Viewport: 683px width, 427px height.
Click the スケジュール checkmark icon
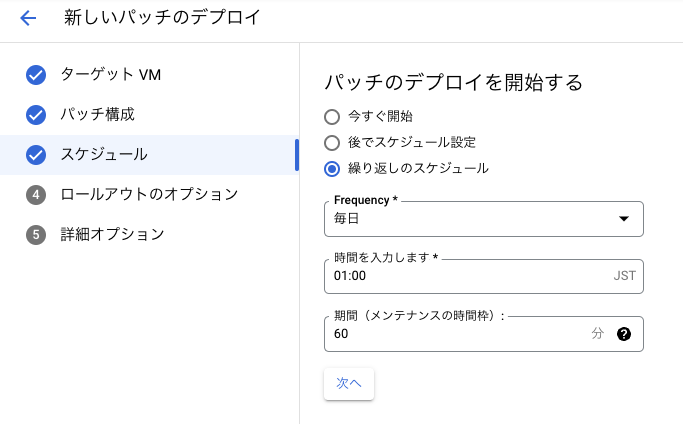click(x=36, y=155)
